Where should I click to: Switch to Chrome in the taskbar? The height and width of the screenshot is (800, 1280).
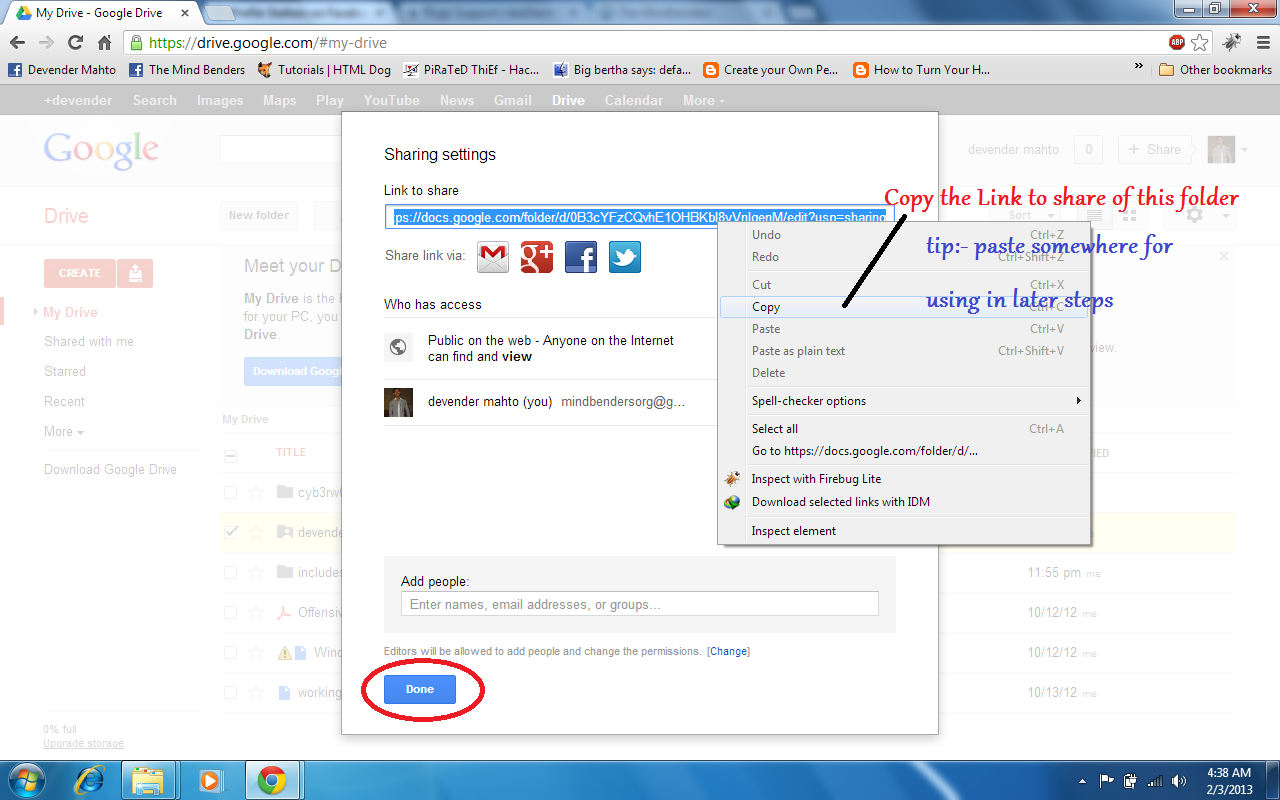click(x=272, y=780)
